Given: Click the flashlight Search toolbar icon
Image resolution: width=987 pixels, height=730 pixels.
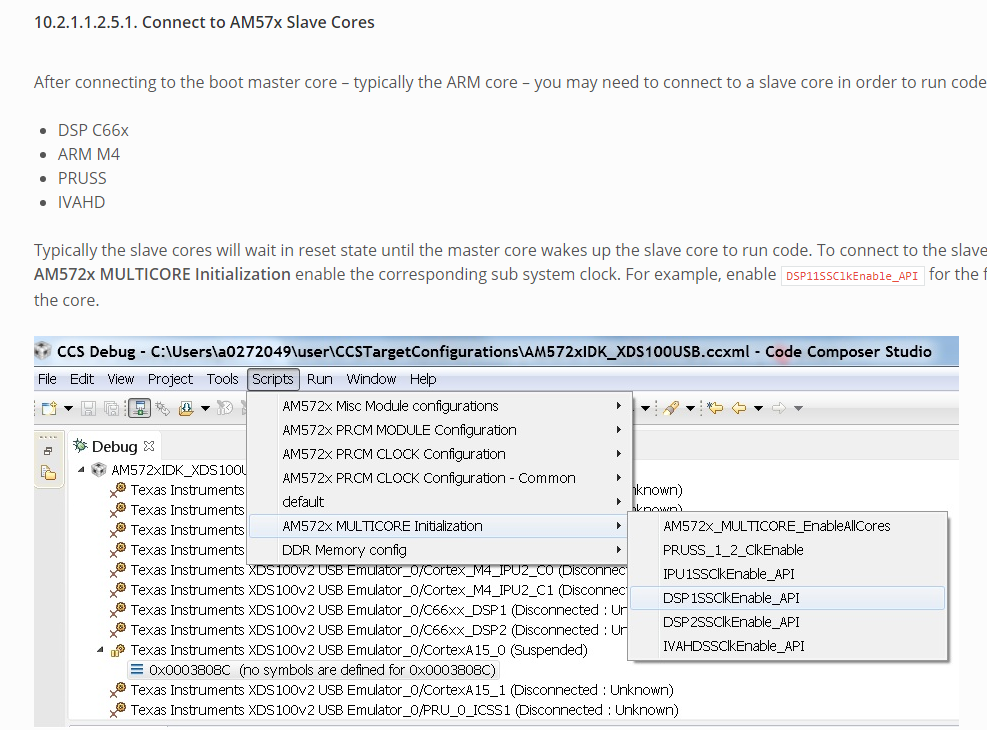Looking at the screenshot, I should [670, 408].
